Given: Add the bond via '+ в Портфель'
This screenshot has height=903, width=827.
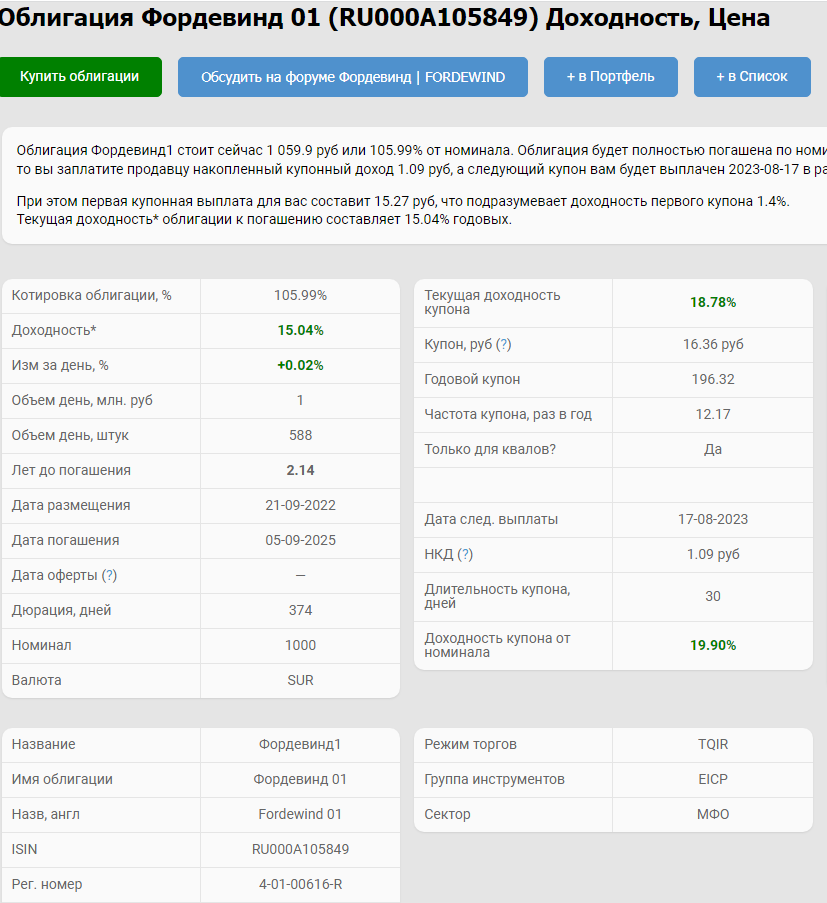Looking at the screenshot, I should (610, 77).
